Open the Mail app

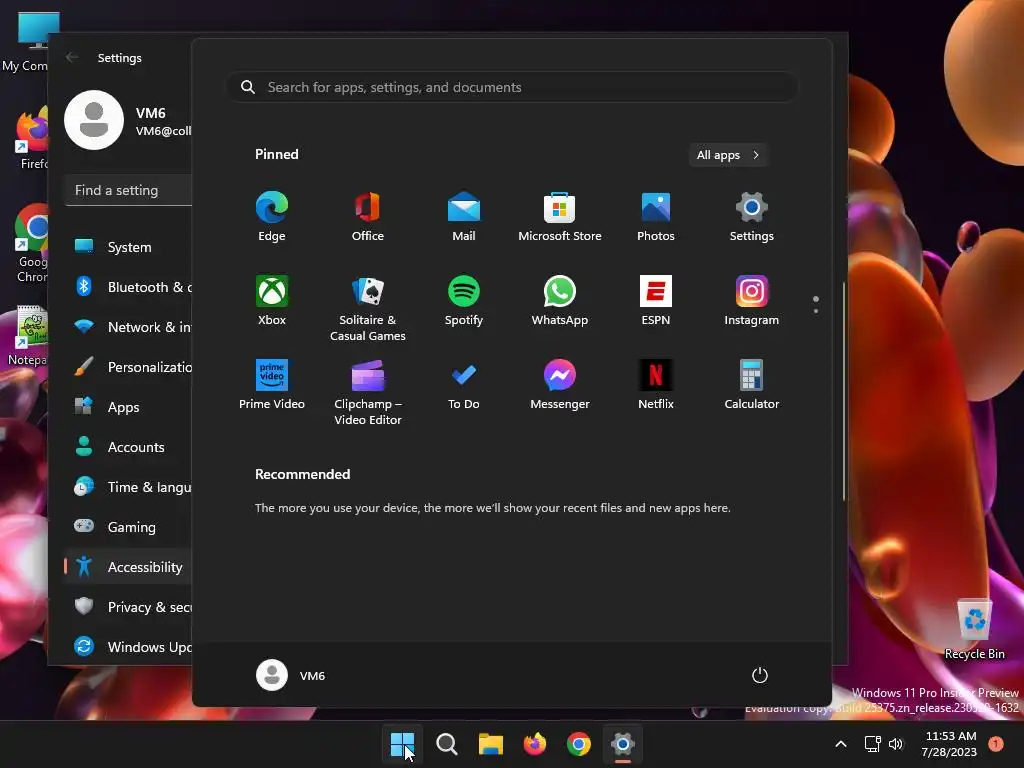click(x=464, y=217)
